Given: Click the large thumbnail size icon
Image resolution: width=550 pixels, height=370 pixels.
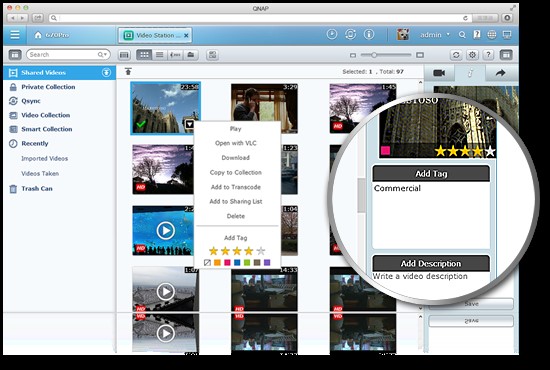Looking at the screenshot, I should (x=420, y=55).
